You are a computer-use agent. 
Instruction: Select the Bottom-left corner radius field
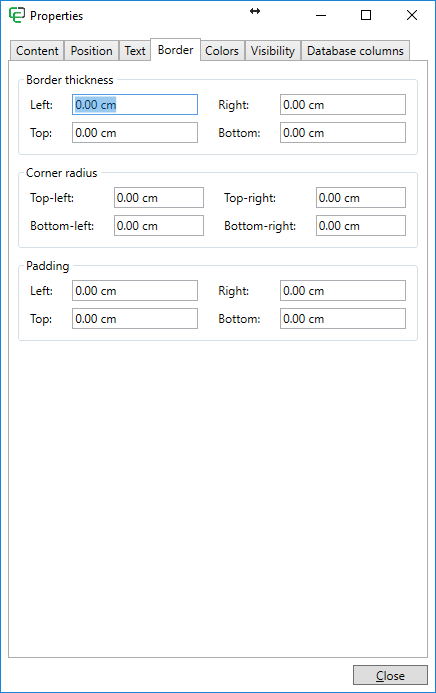pyautogui.click(x=159, y=225)
